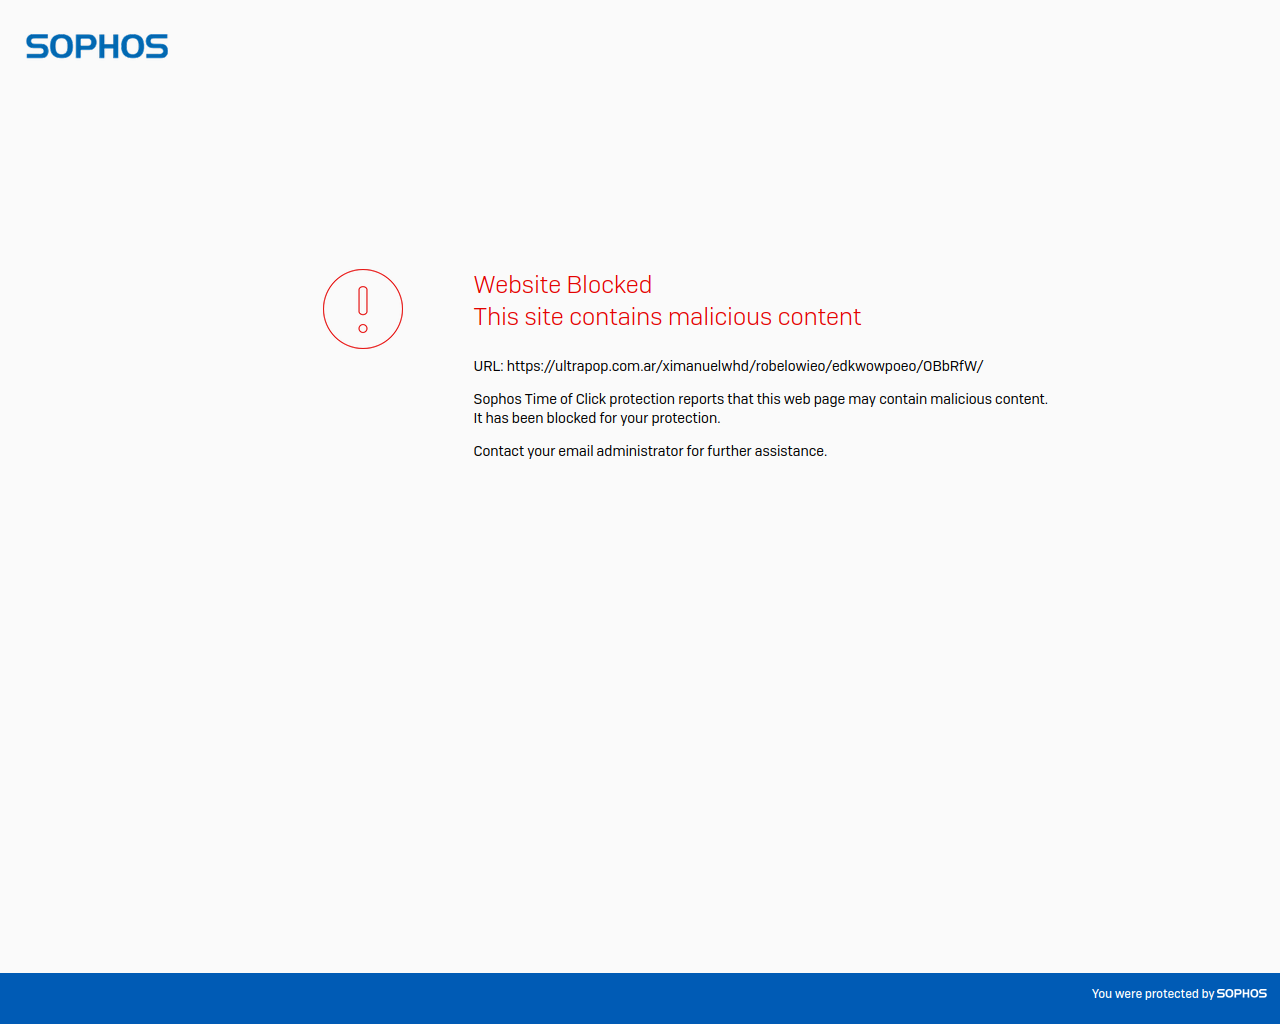This screenshot has height=1024, width=1280.
Task: Click 'This site contains malicious content' heading
Action: (x=667, y=317)
